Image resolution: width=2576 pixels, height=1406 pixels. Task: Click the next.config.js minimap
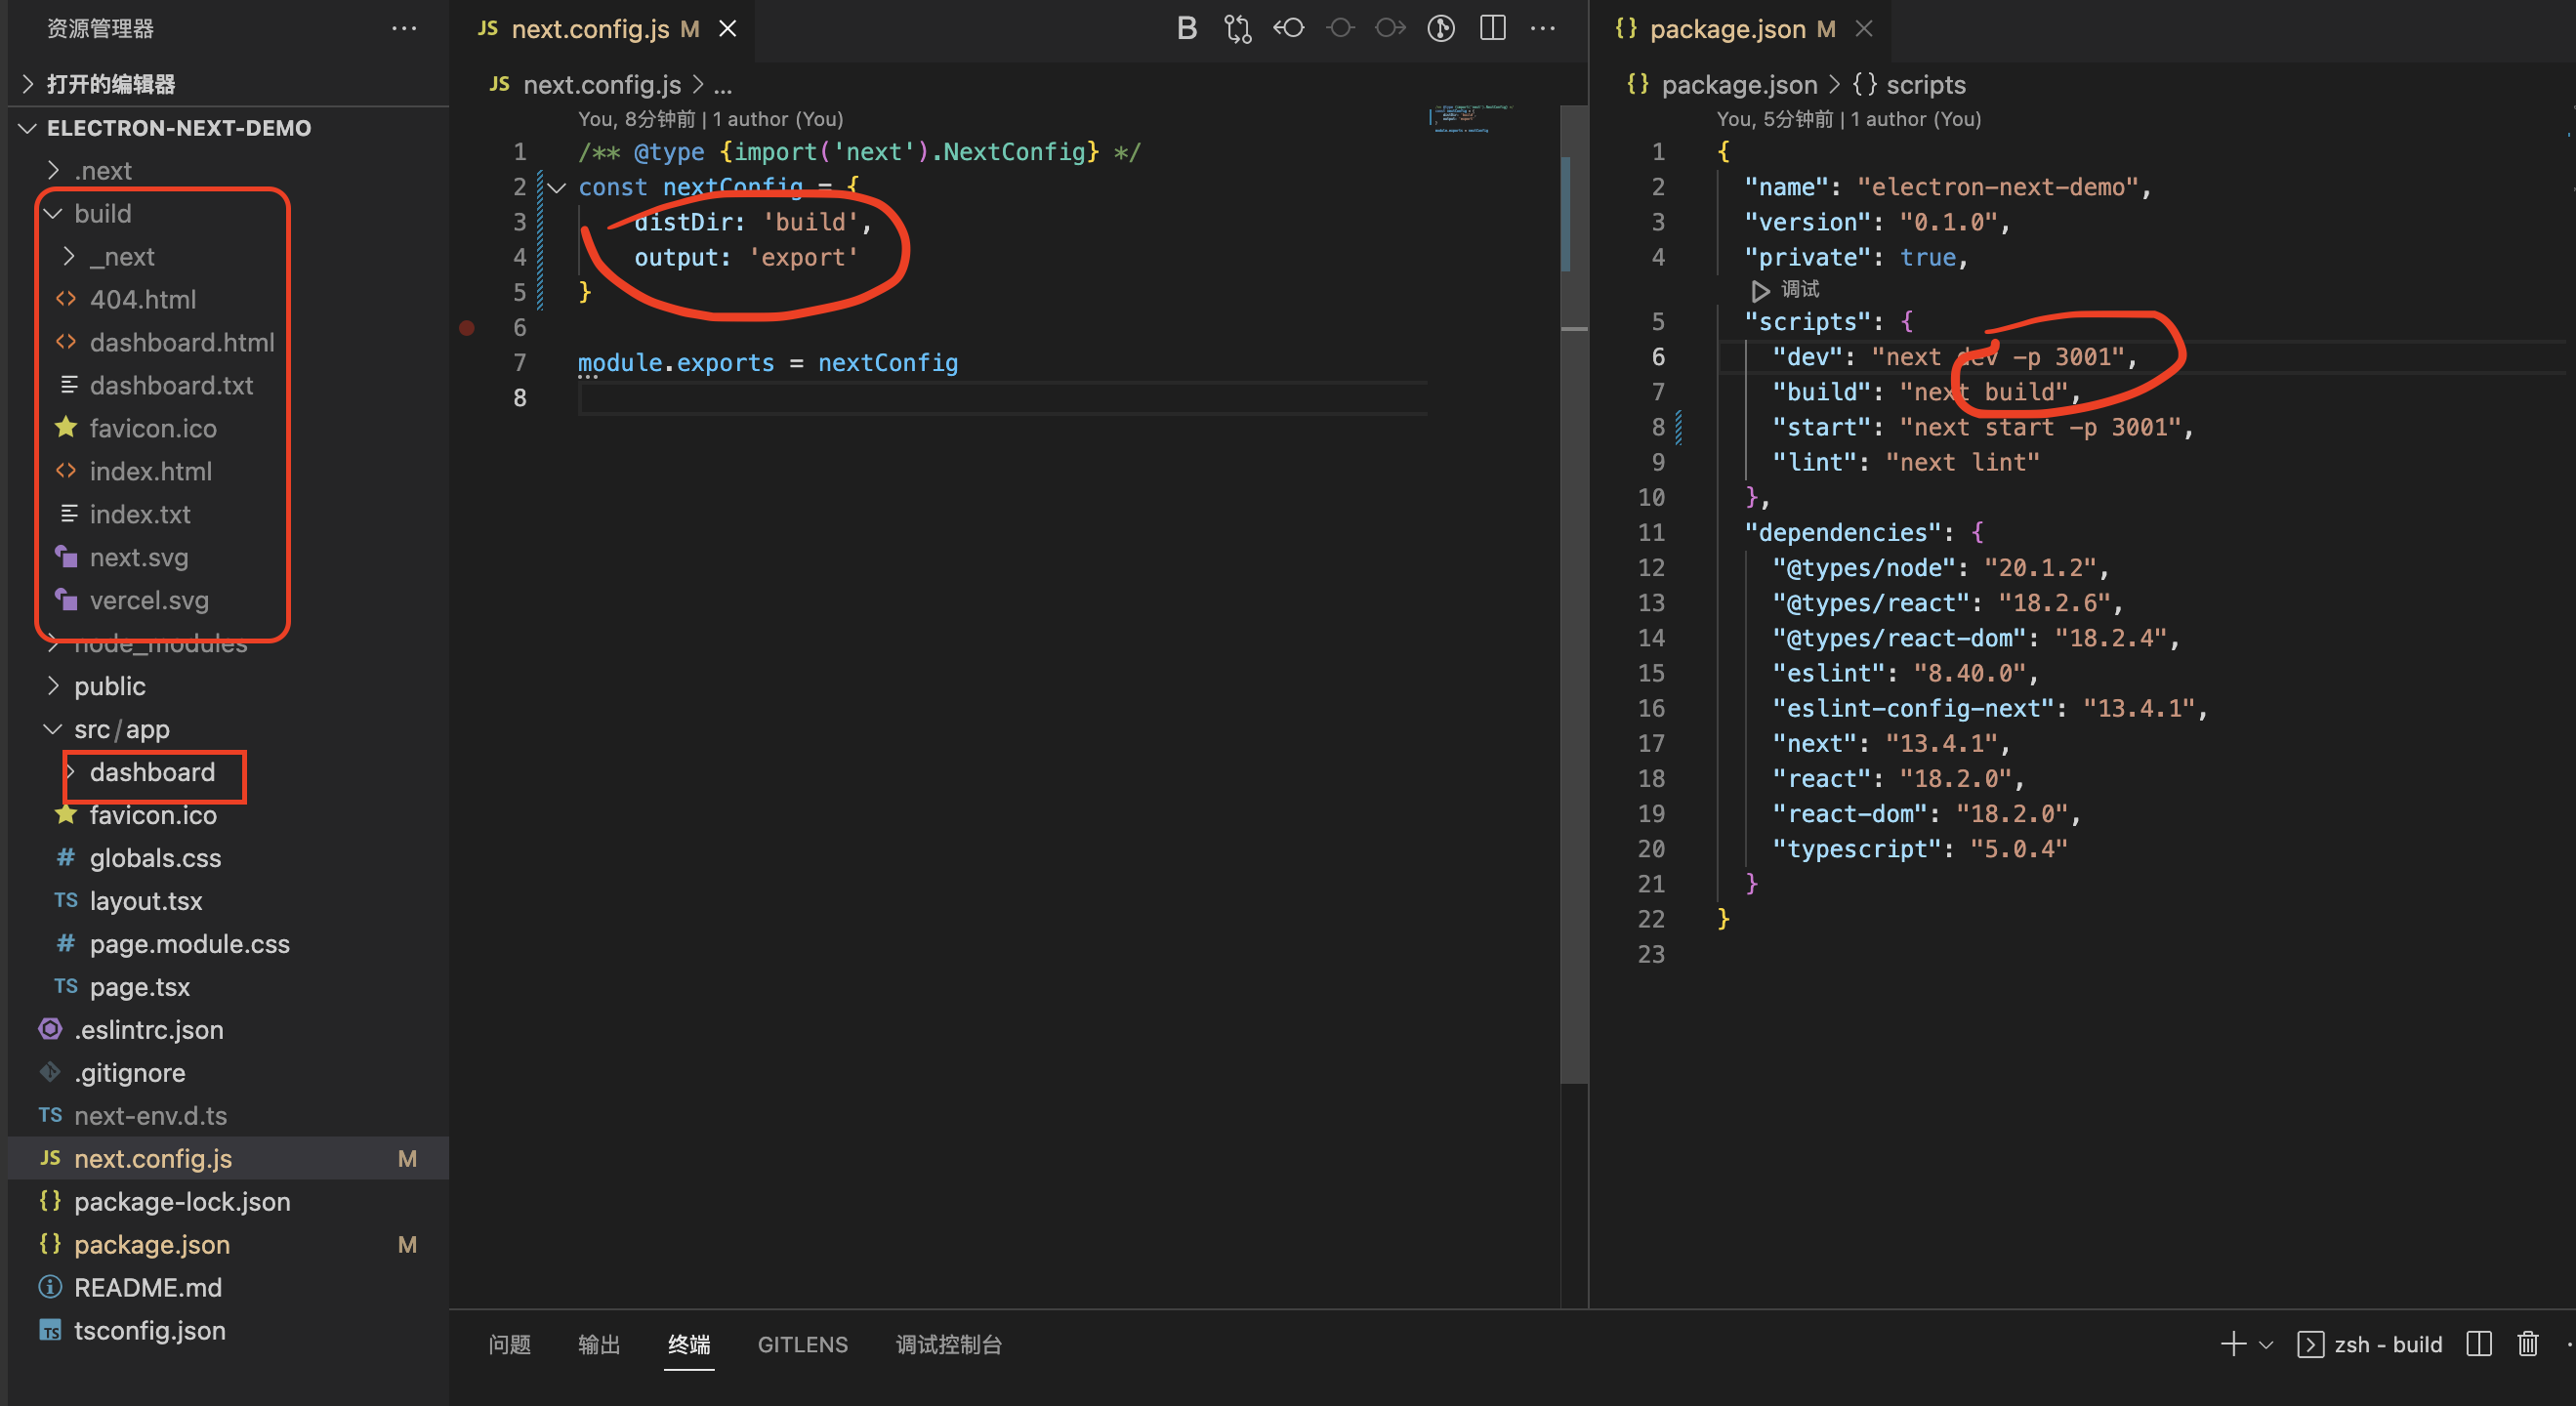coord(1473,119)
